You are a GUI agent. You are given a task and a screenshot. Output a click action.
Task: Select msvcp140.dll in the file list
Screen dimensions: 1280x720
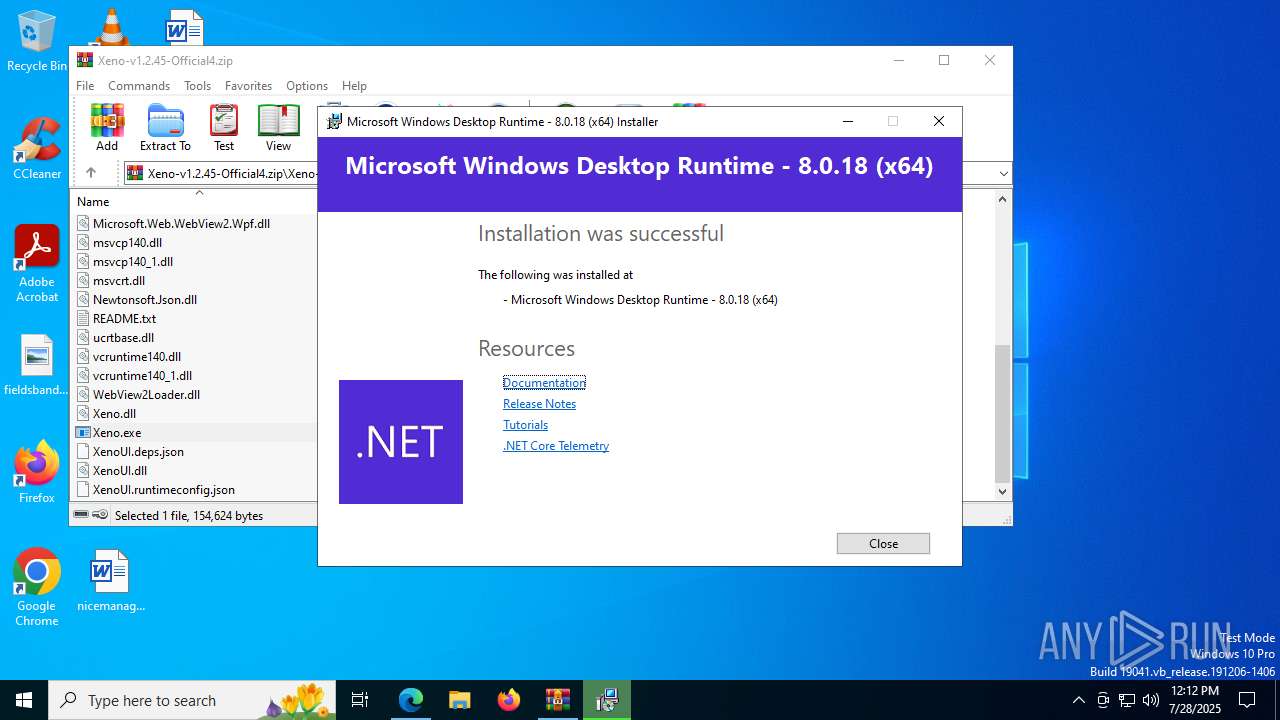point(127,243)
